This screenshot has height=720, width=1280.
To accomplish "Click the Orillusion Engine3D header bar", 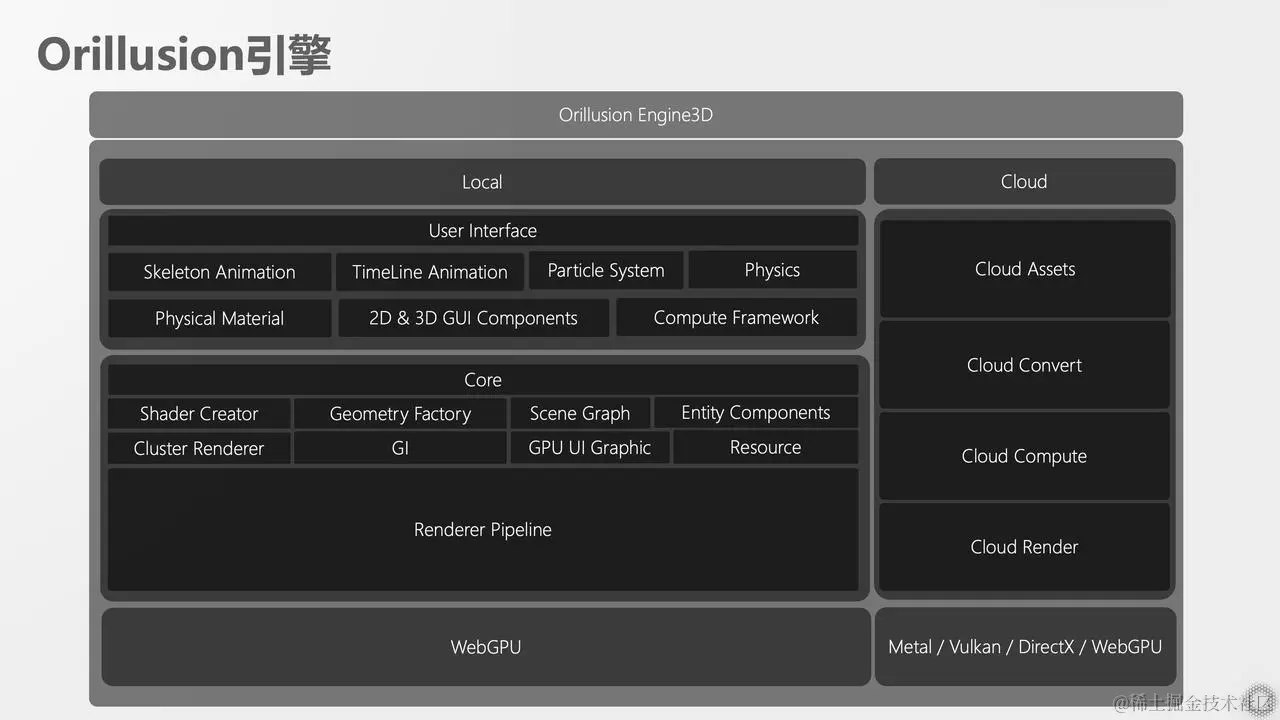I will pyautogui.click(x=636, y=115).
